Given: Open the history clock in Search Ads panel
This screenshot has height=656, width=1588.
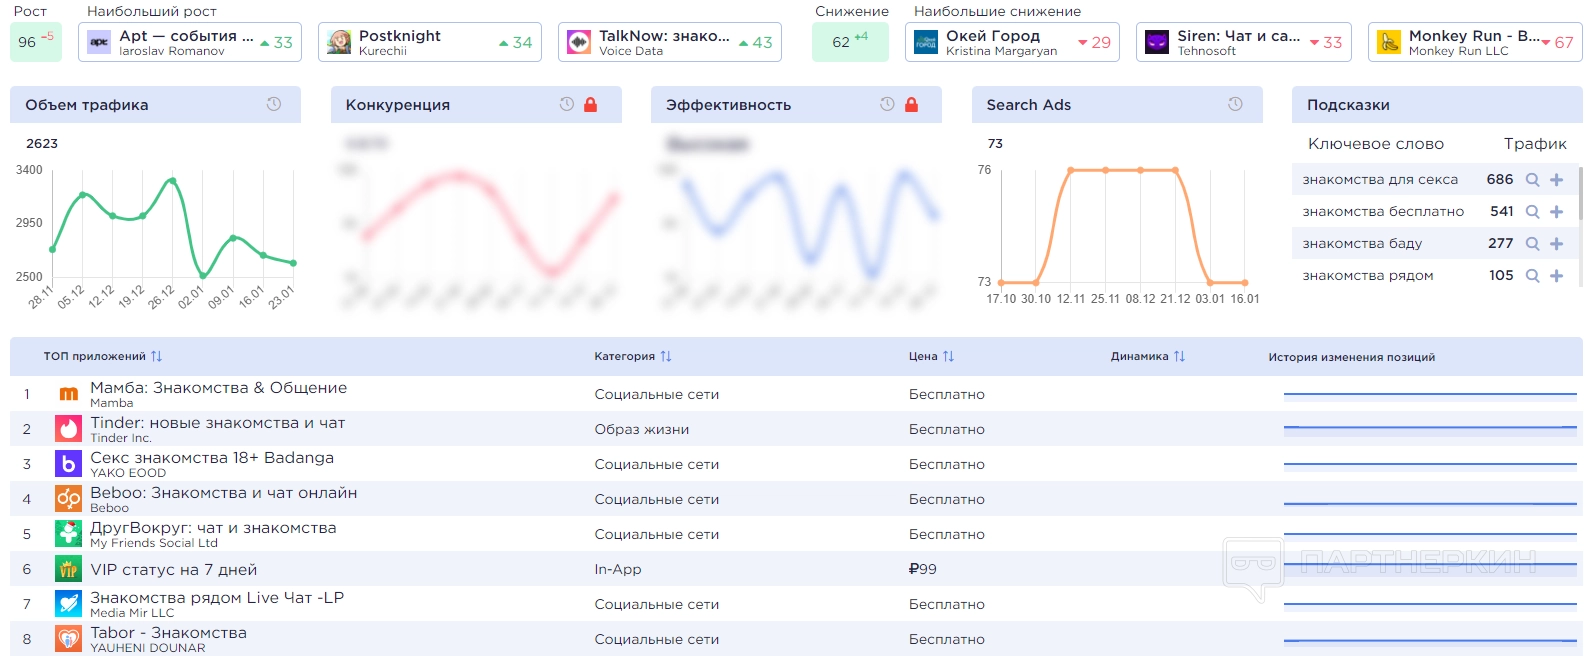Looking at the screenshot, I should click(x=1235, y=104).
